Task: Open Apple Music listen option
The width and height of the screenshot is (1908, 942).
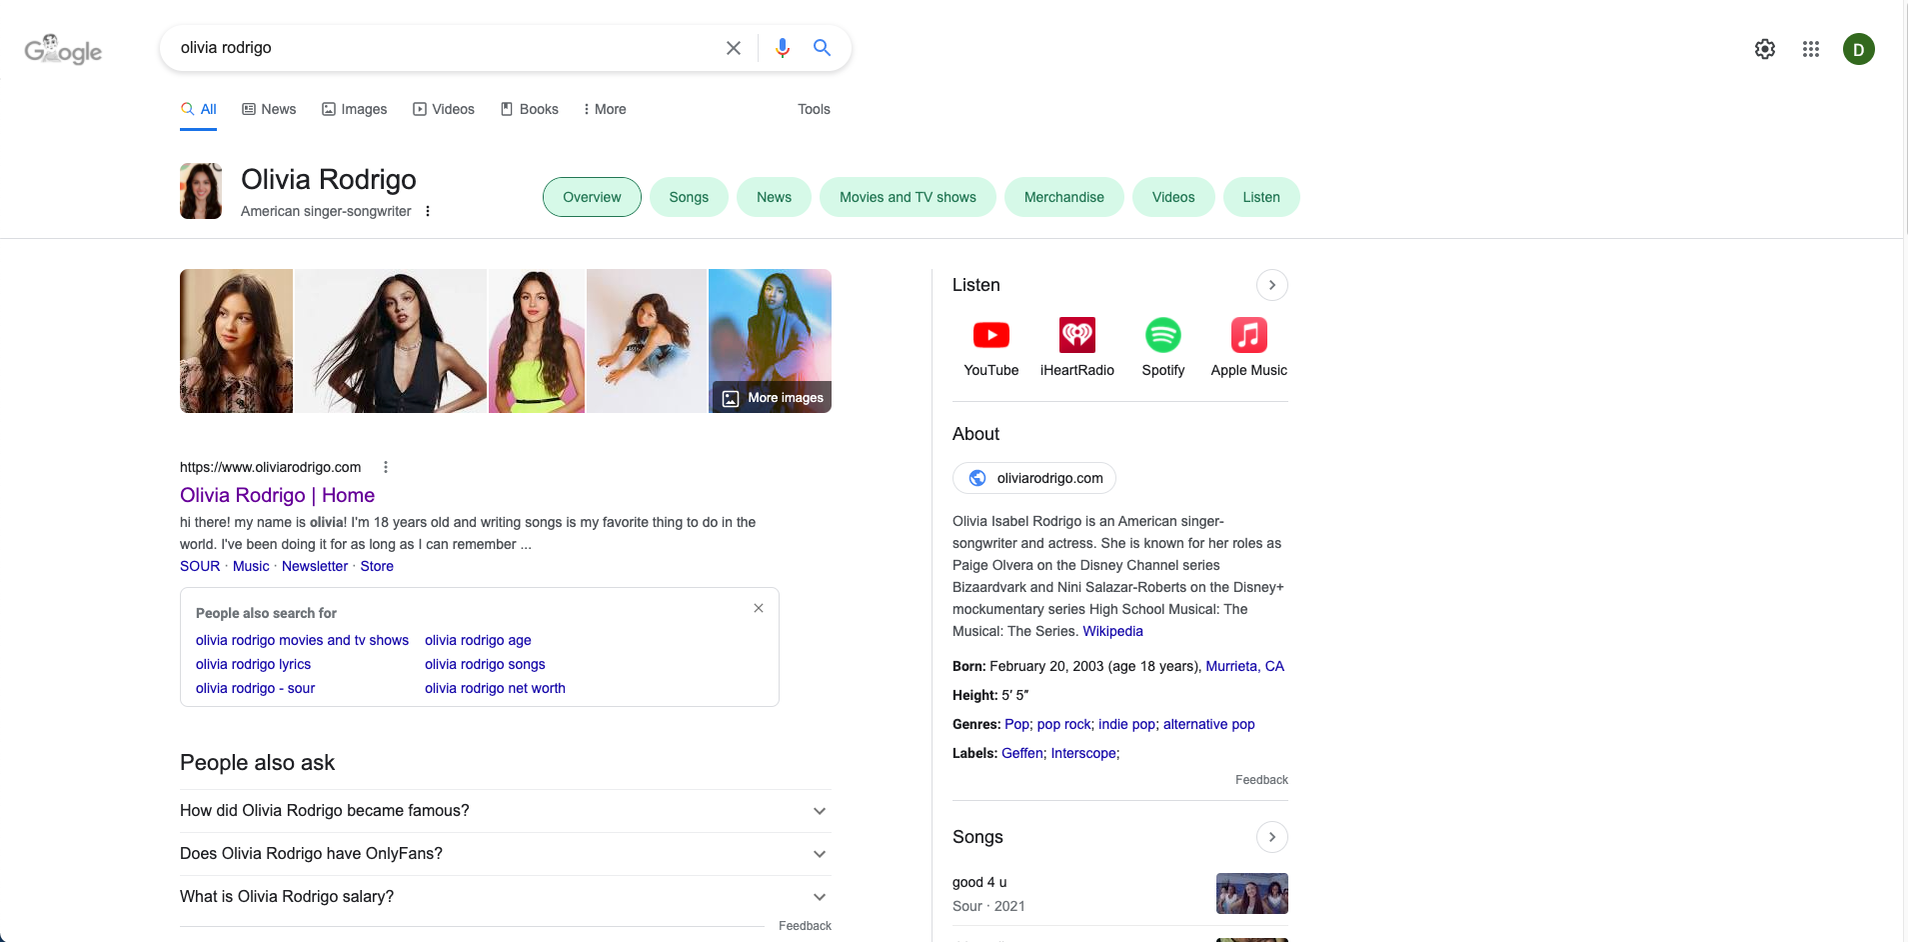Action: (1249, 347)
